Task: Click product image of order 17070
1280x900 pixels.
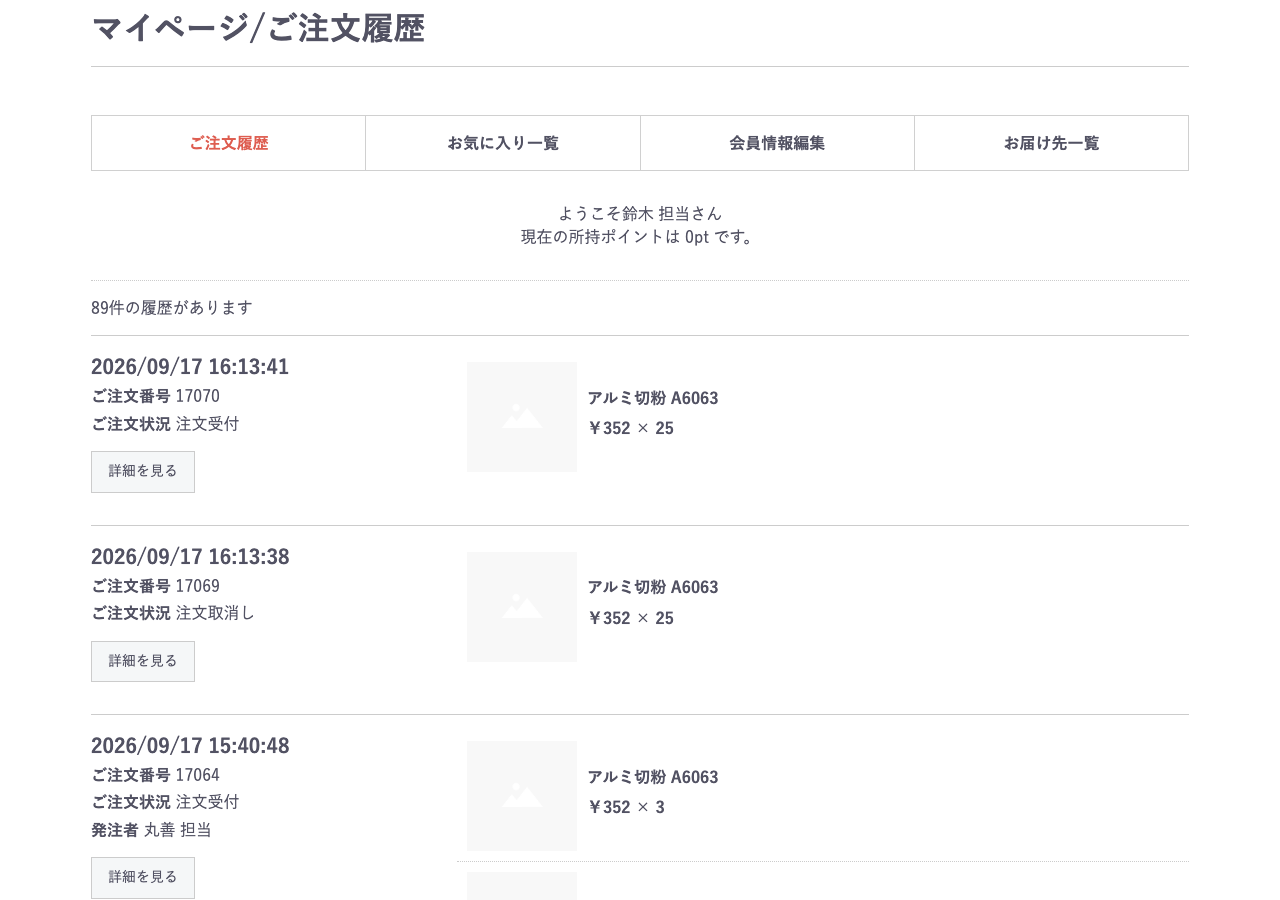Action: 522,417
